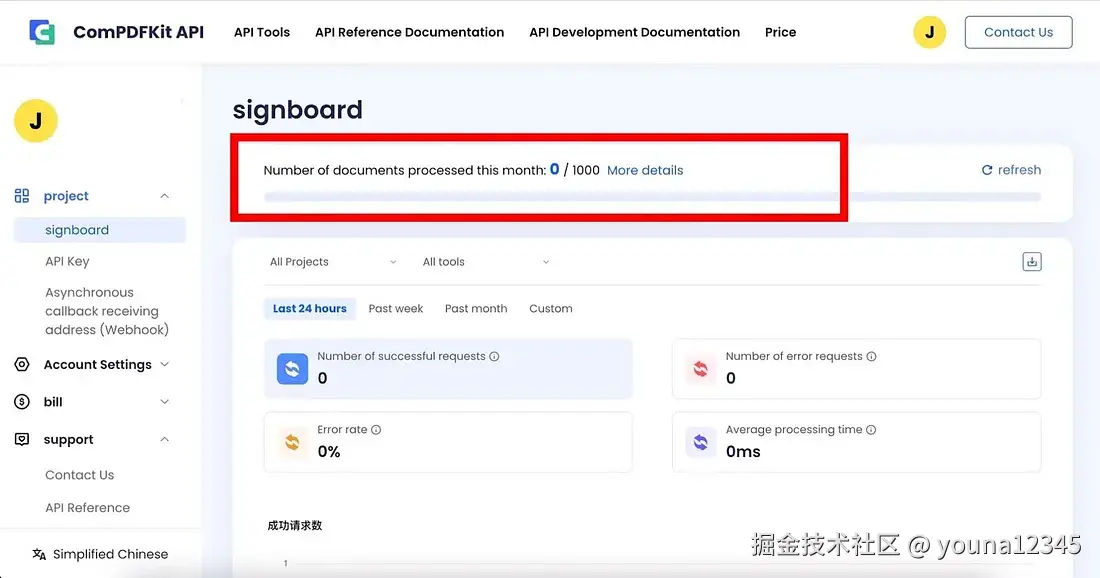1100x578 pixels.
Task: Open the yellow J avatar menu
Action: pyautogui.click(x=929, y=31)
